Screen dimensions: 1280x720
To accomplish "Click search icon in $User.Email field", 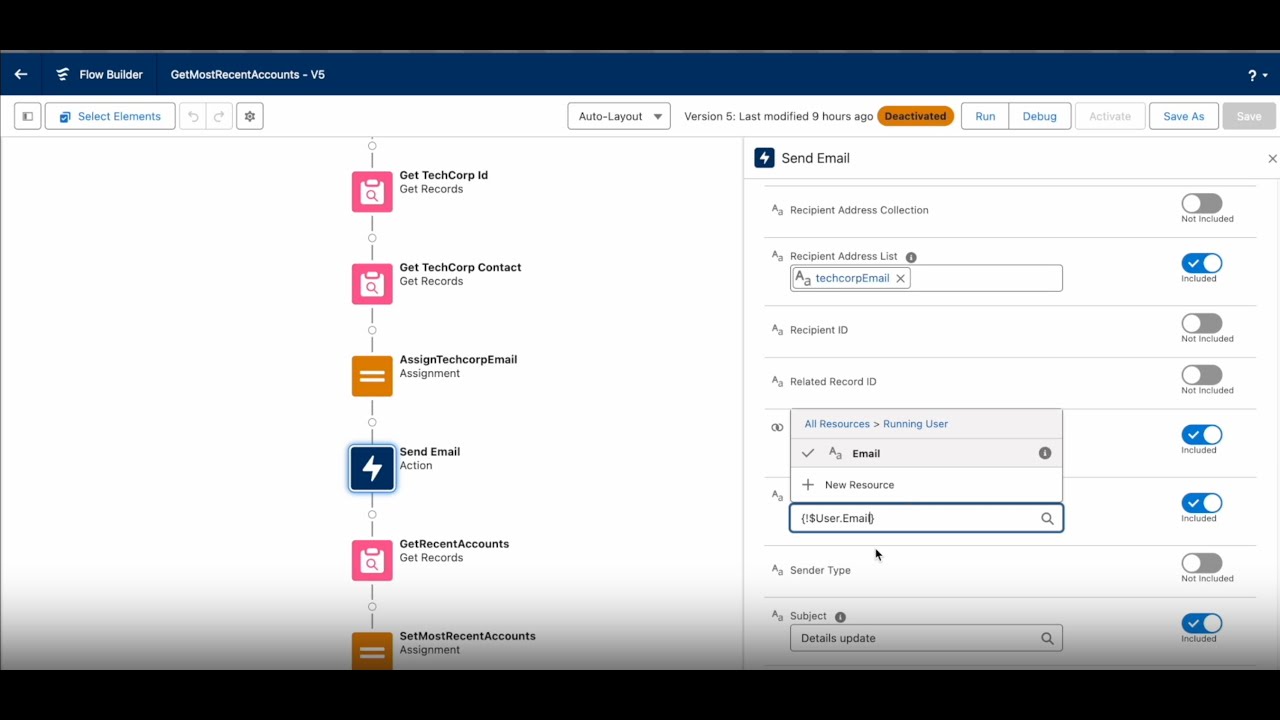I will pyautogui.click(x=1047, y=518).
